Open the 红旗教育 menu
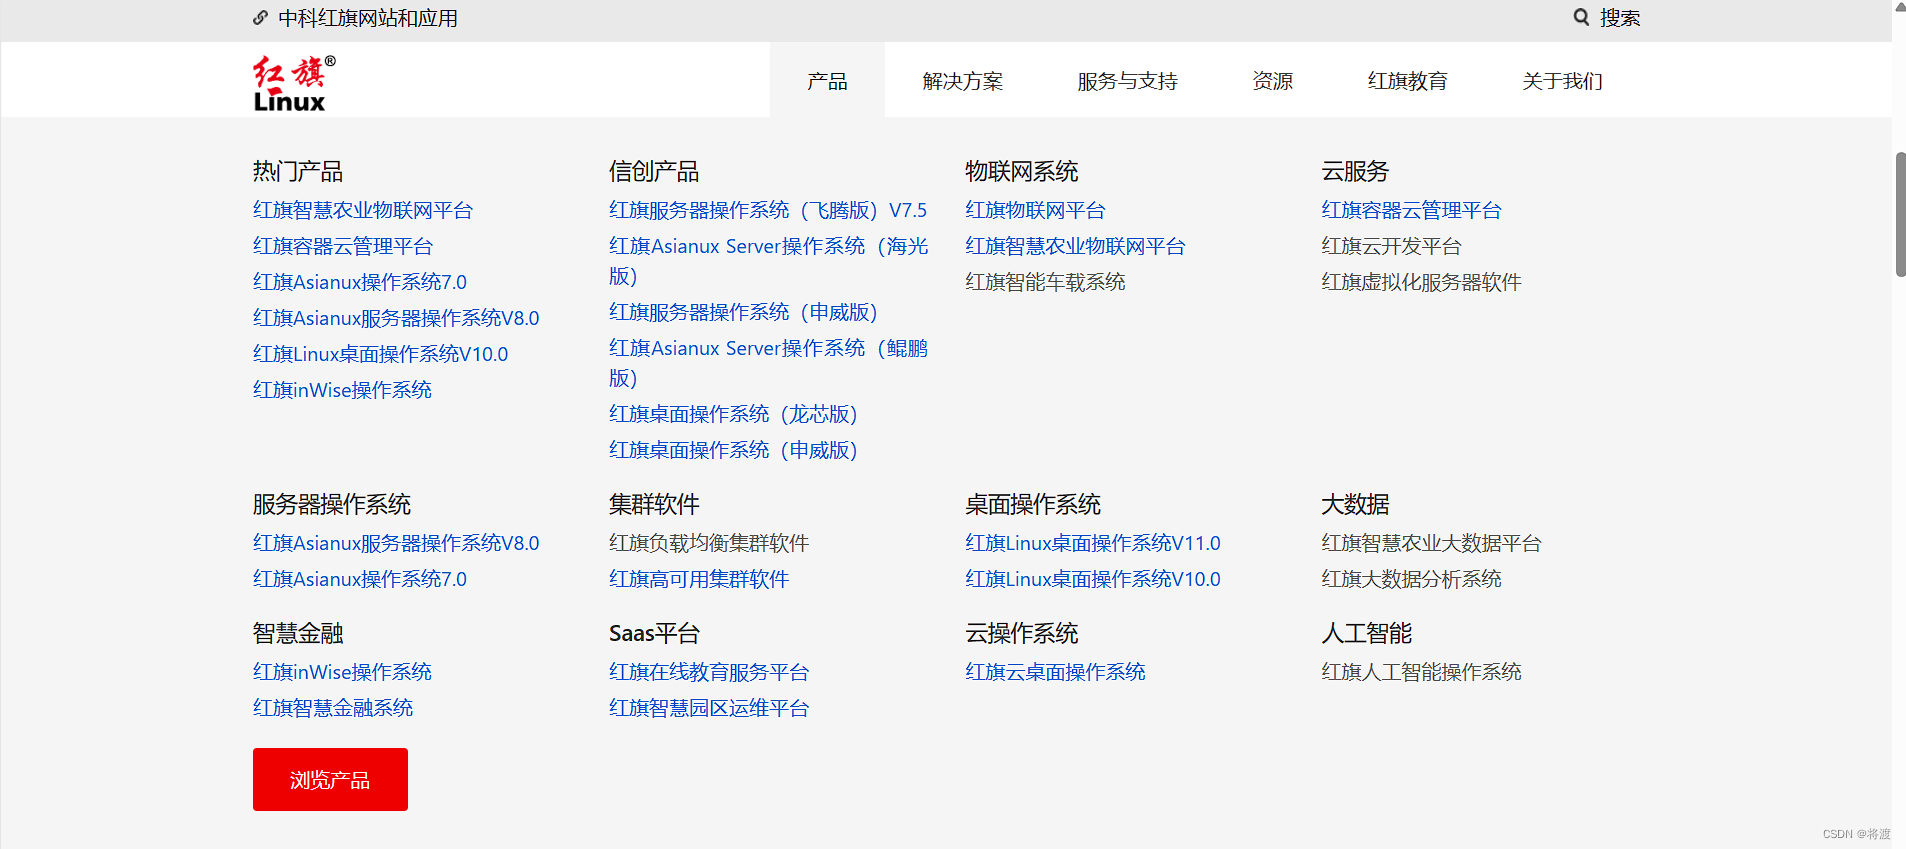Image resolution: width=1906 pixels, height=849 pixels. [1407, 80]
